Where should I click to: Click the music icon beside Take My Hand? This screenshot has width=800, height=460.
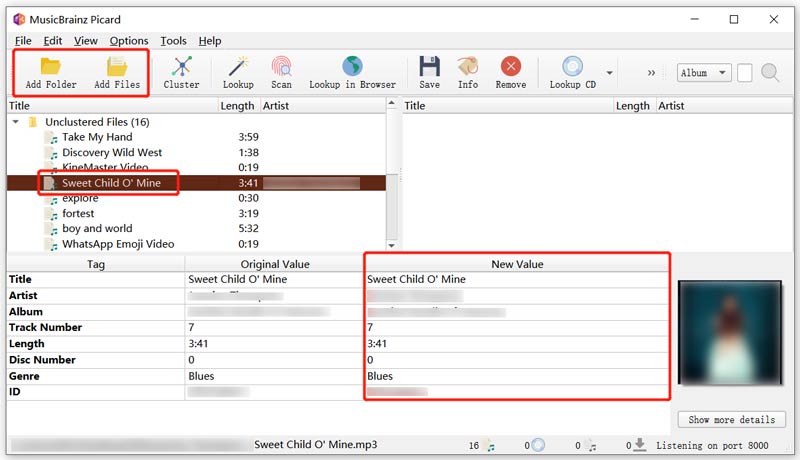[51, 138]
